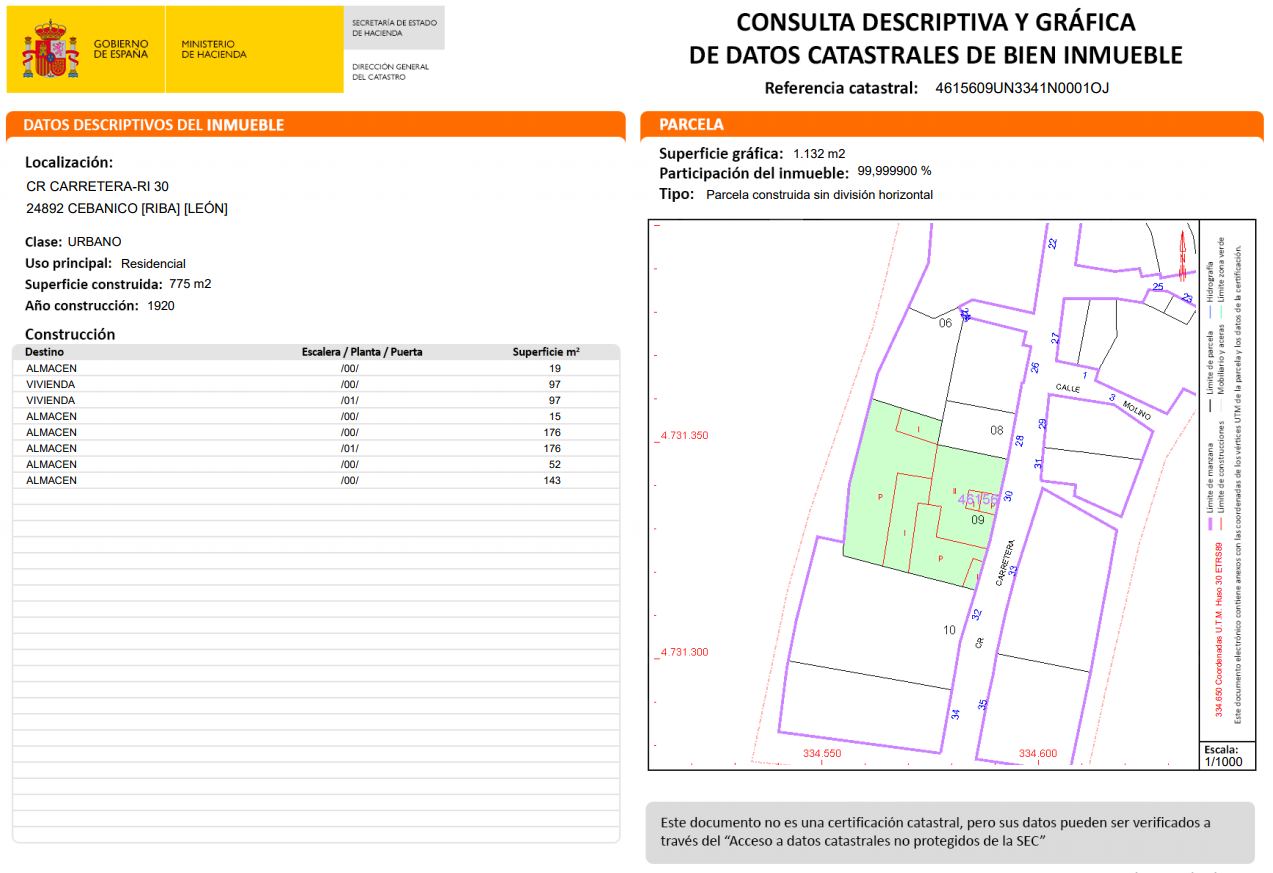Click street number 22 on the map
1273x873 pixels.
point(1052,243)
